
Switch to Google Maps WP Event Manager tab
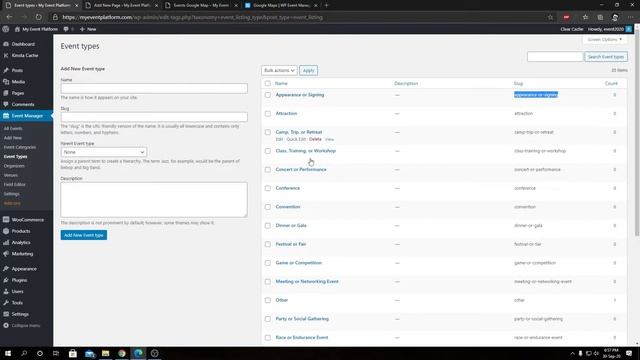281,5
